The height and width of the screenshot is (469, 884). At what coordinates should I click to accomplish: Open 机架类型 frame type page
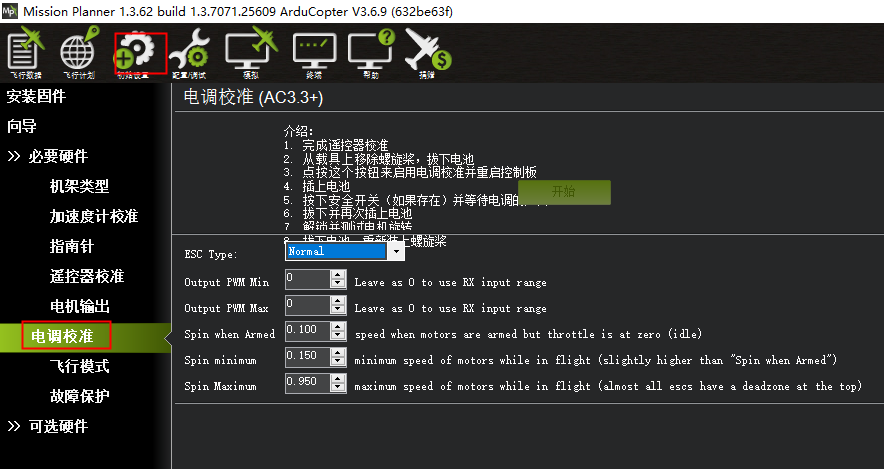click(79, 186)
